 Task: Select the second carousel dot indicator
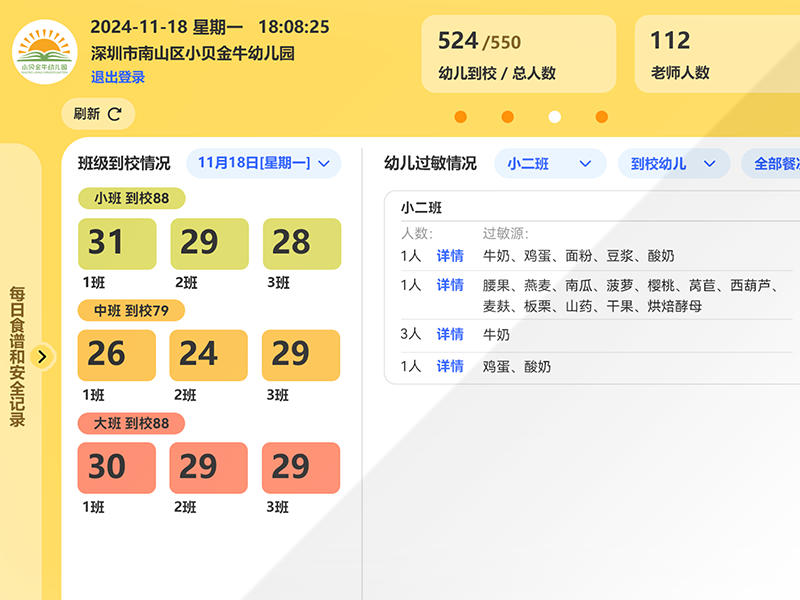pyautogui.click(x=507, y=117)
